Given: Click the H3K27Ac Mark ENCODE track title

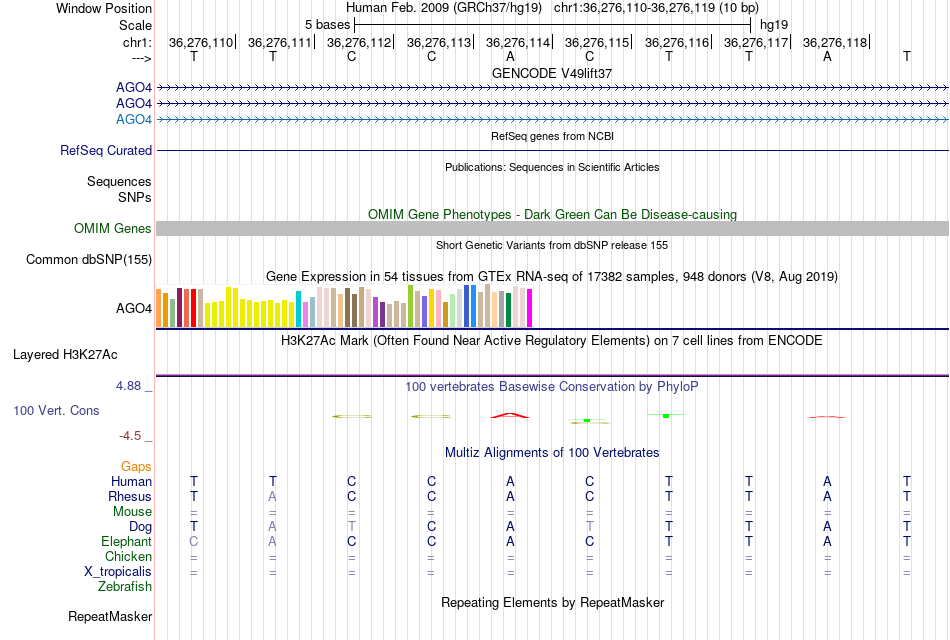Looking at the screenshot, I should click(552, 341).
